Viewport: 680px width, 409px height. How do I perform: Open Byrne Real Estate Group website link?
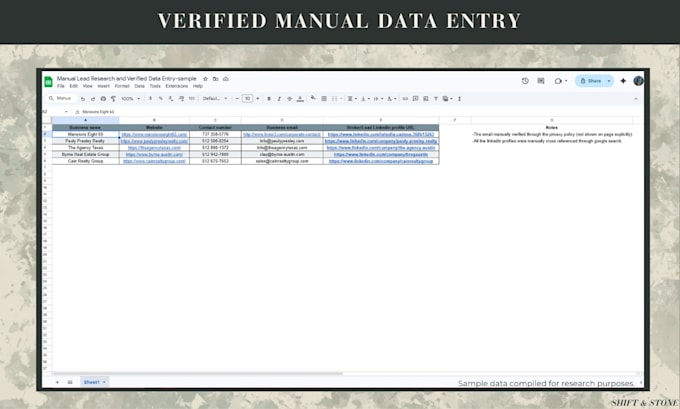(x=154, y=154)
